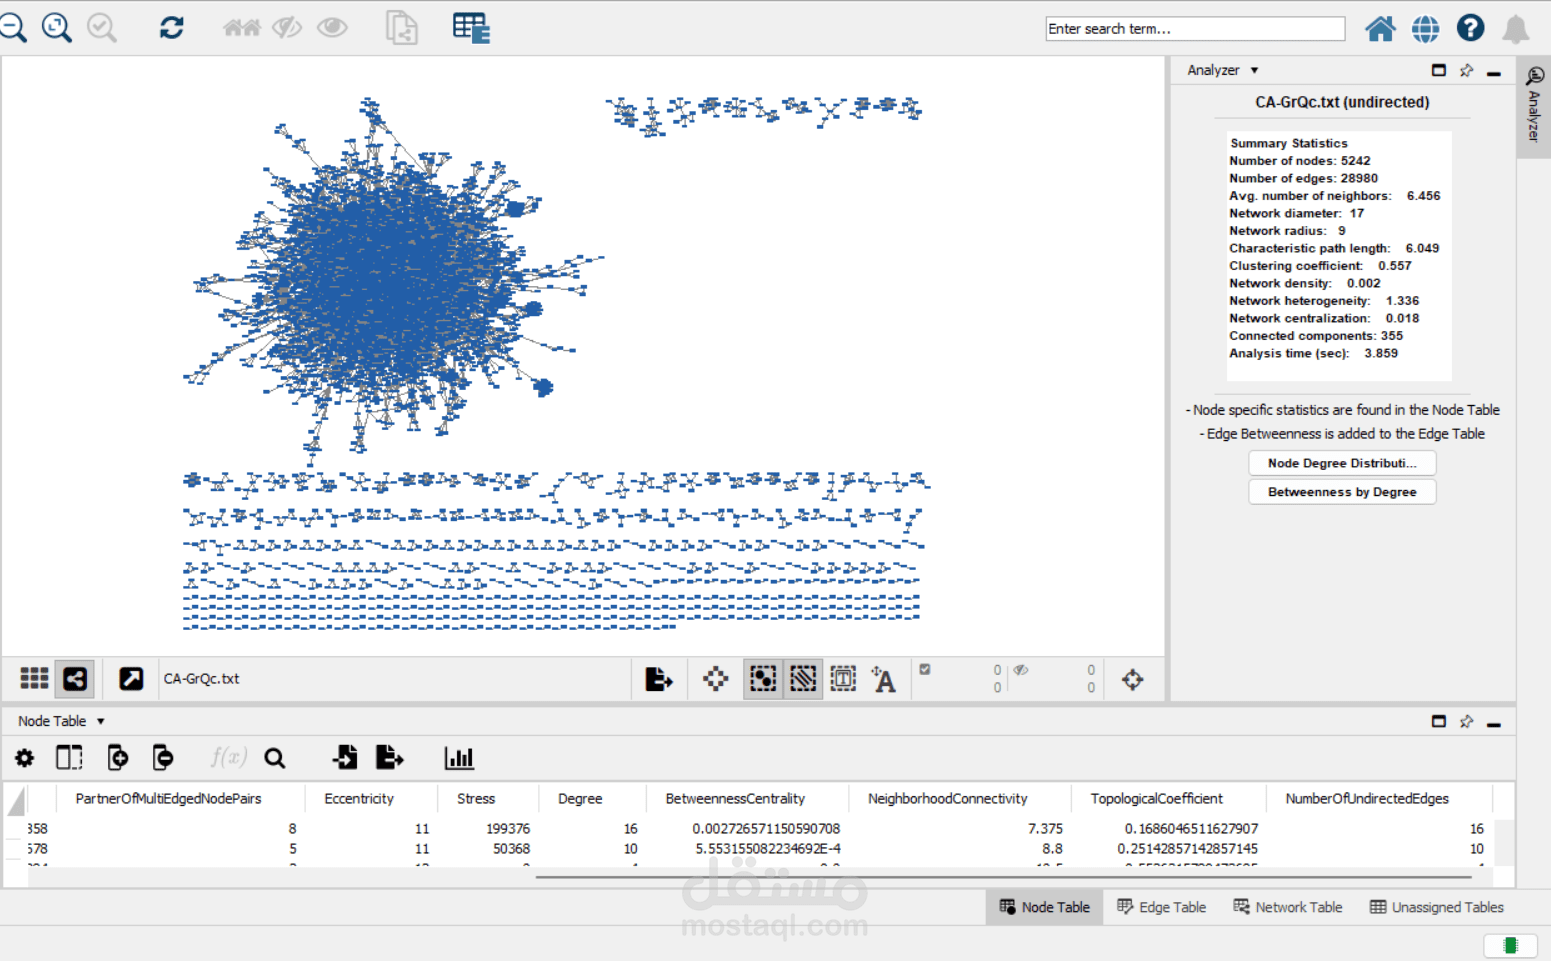Export the network image icon
The width and height of the screenshot is (1551, 961).
pos(659,680)
